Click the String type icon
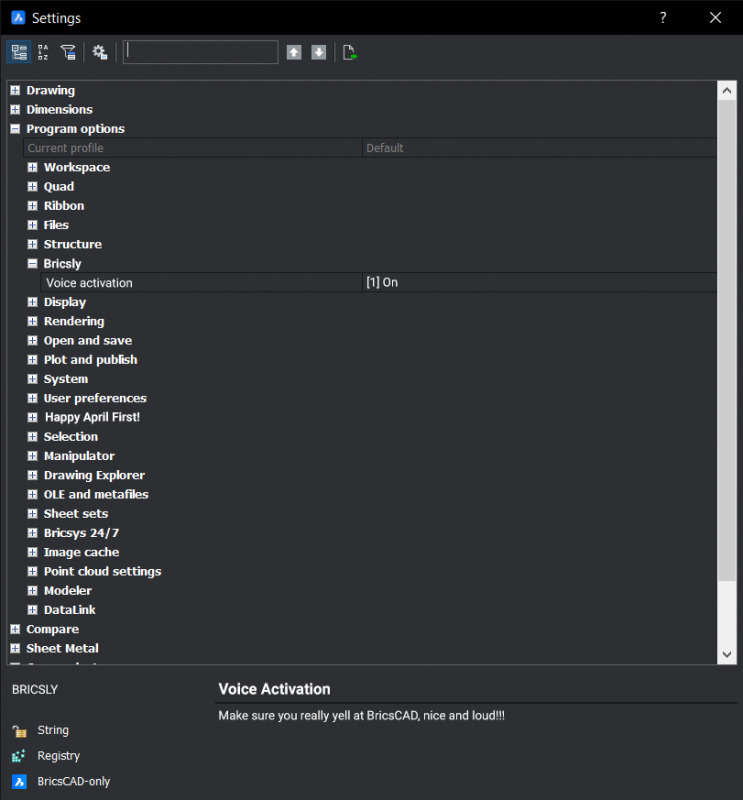Image resolution: width=743 pixels, height=800 pixels. 19,731
